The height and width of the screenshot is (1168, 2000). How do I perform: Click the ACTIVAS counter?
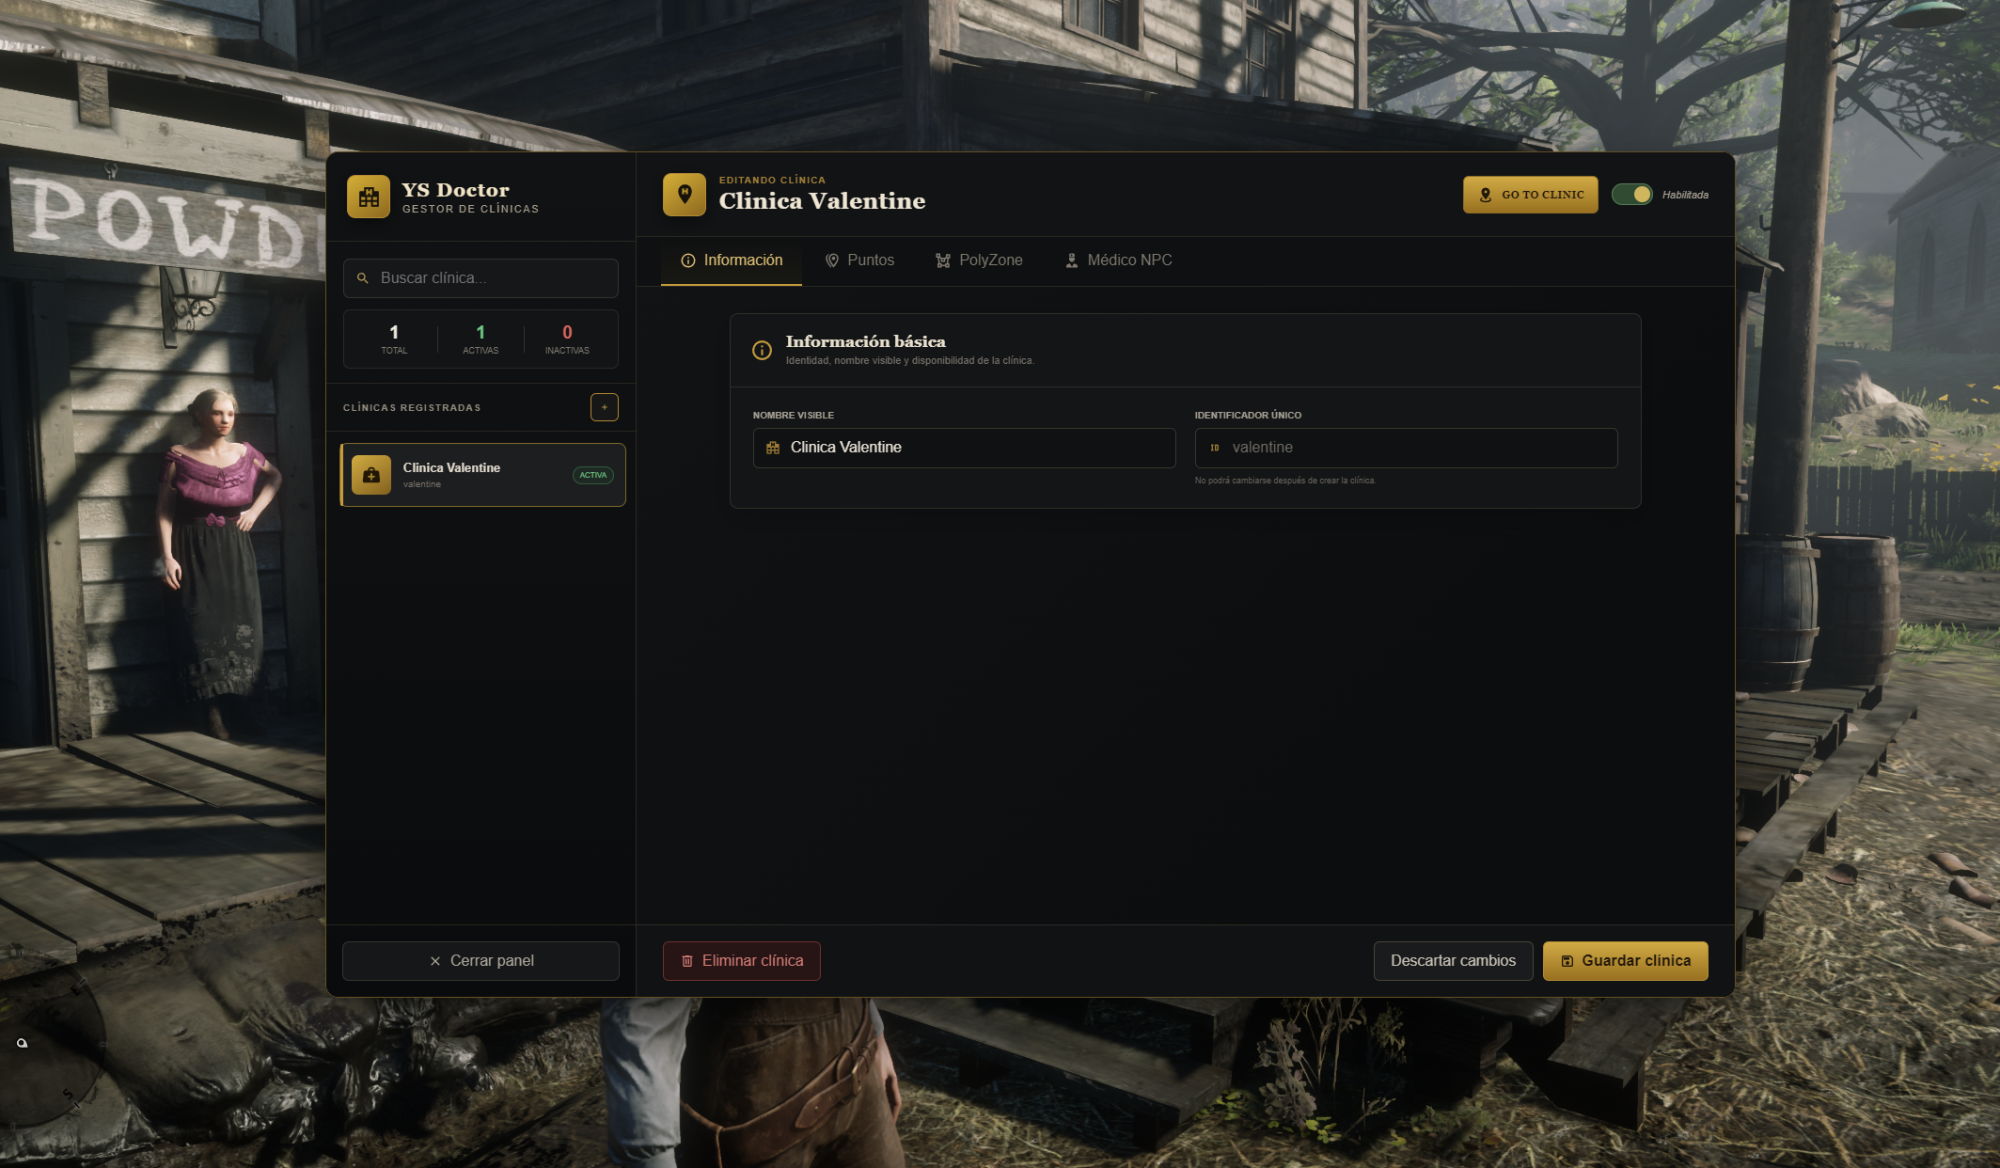point(481,339)
